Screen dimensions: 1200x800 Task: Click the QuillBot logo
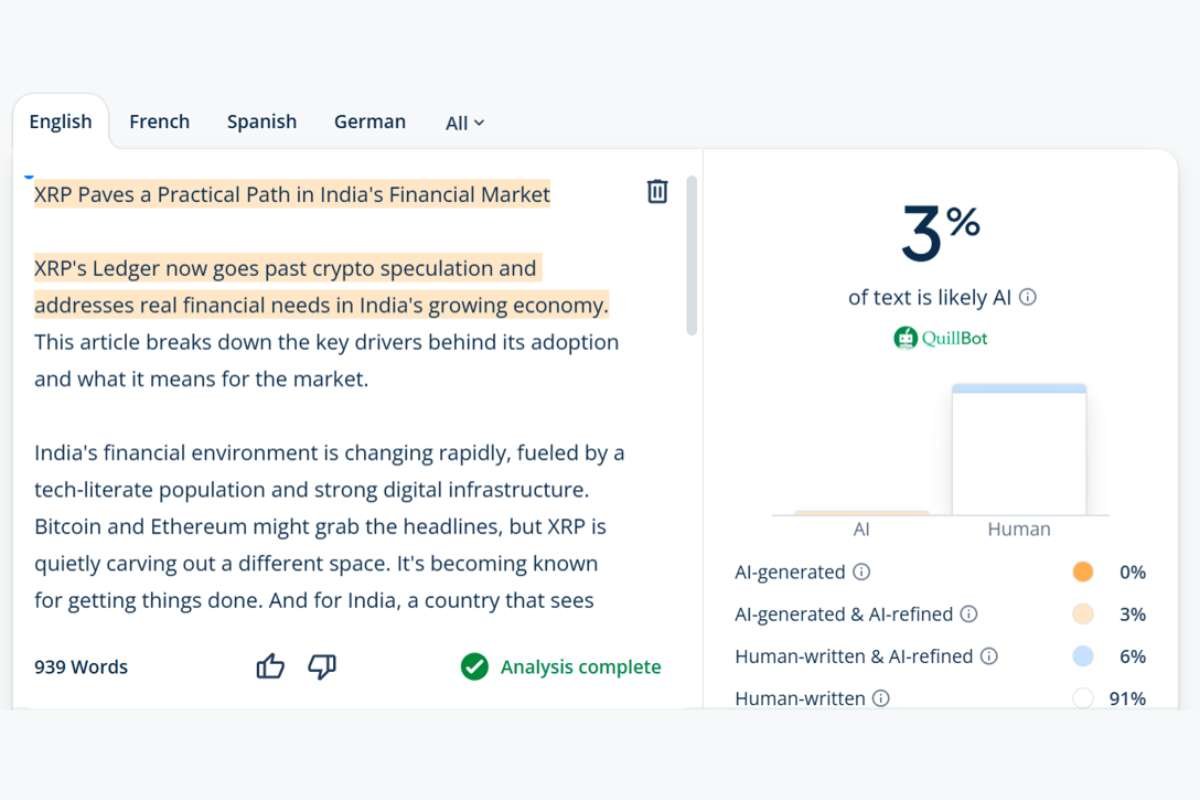pyautogui.click(x=940, y=338)
